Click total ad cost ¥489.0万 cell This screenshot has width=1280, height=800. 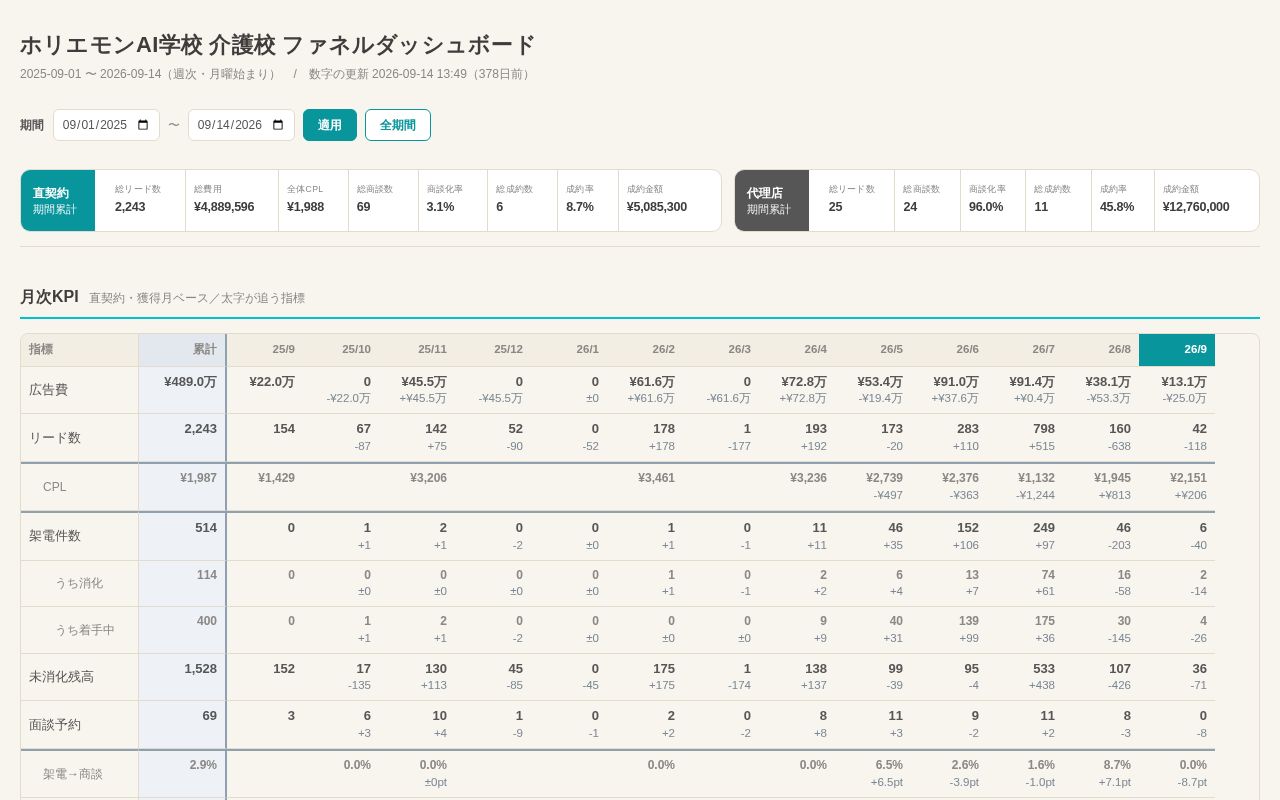[x=182, y=390]
